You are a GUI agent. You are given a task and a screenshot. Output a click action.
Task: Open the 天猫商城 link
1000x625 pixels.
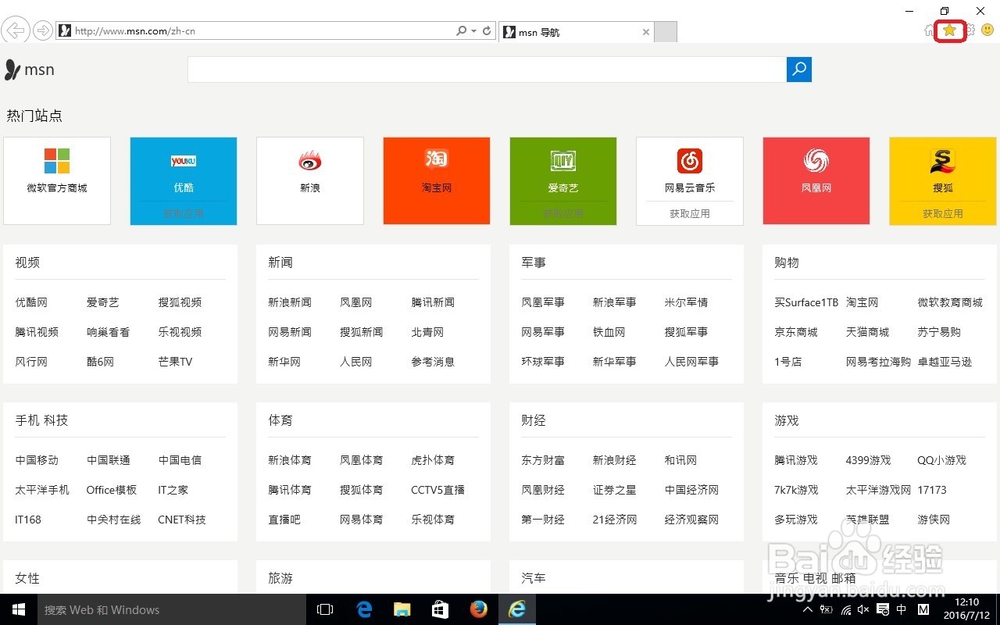coord(867,332)
